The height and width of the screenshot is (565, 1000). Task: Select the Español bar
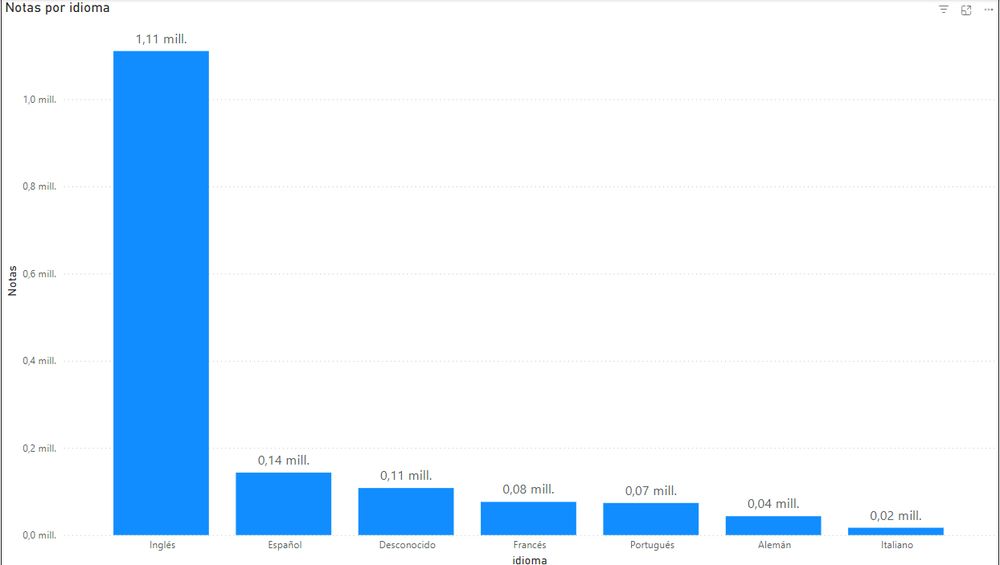tap(284, 504)
